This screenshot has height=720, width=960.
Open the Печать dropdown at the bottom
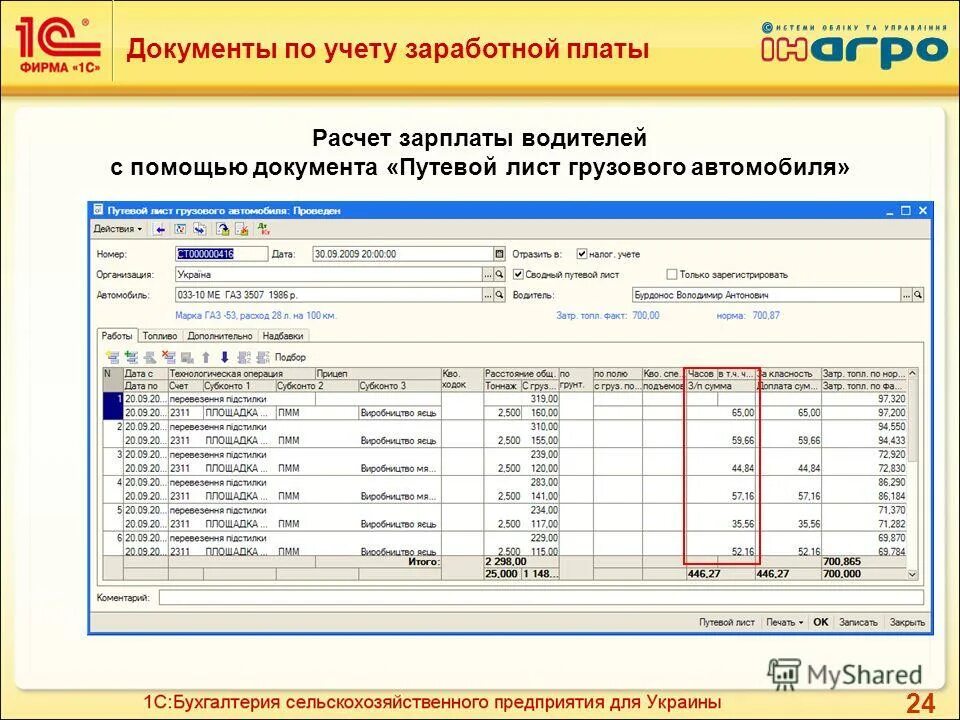(x=784, y=622)
